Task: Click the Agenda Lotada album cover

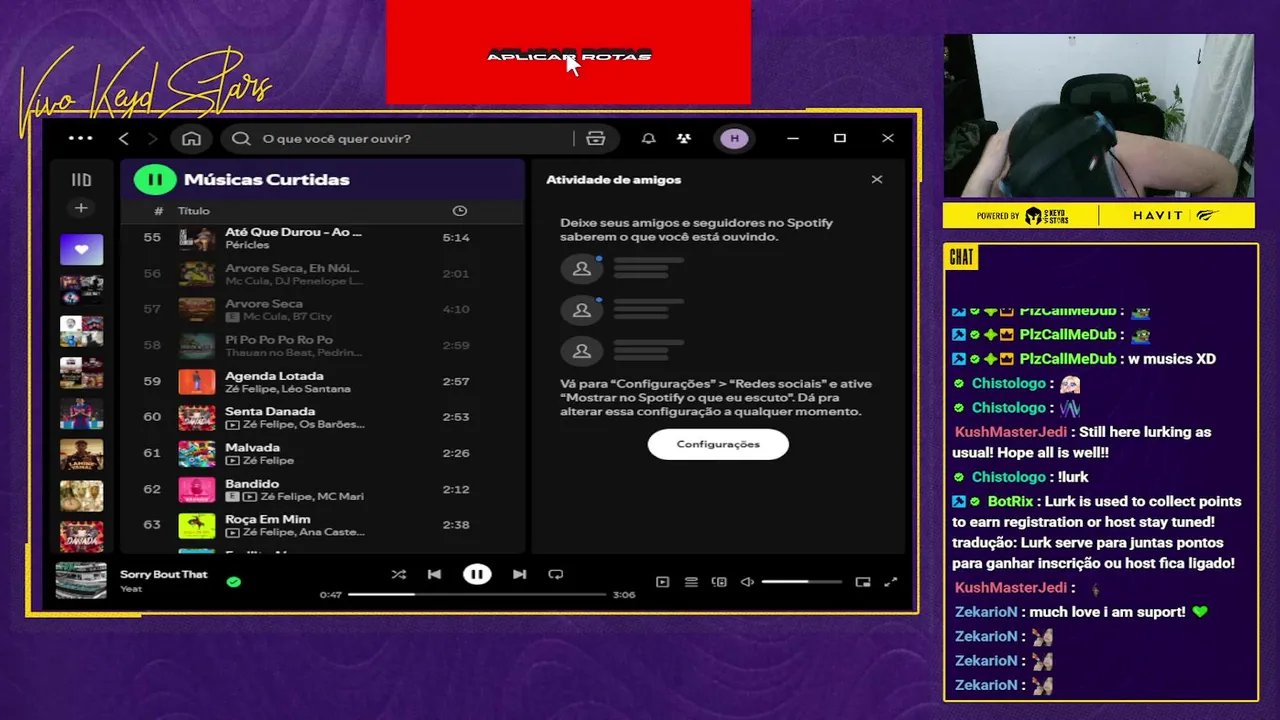Action: tap(197, 382)
